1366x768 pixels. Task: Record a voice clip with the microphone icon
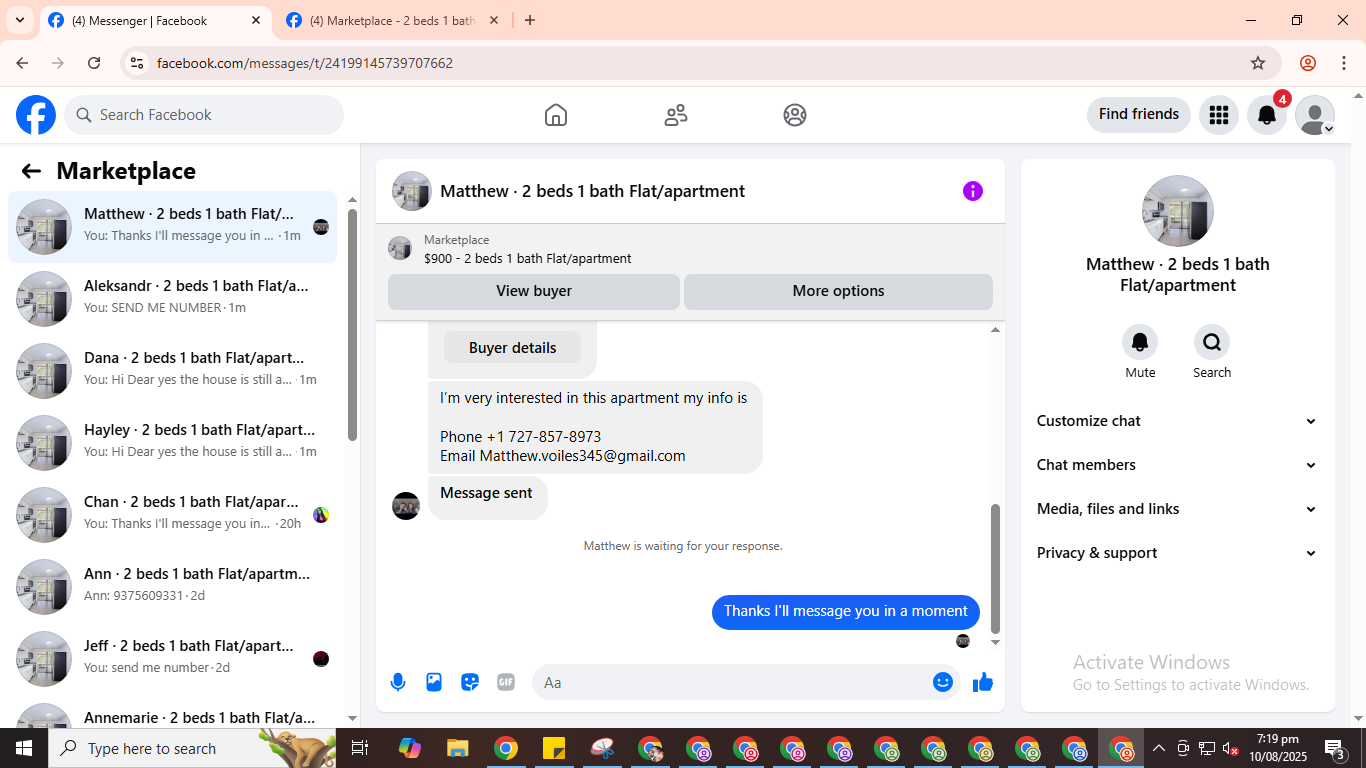(x=398, y=682)
